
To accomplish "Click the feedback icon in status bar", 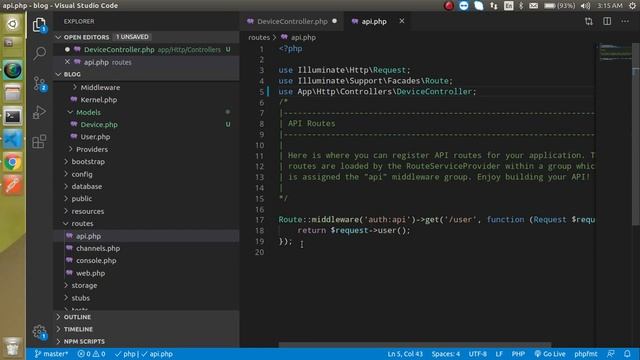I will coord(611,354).
